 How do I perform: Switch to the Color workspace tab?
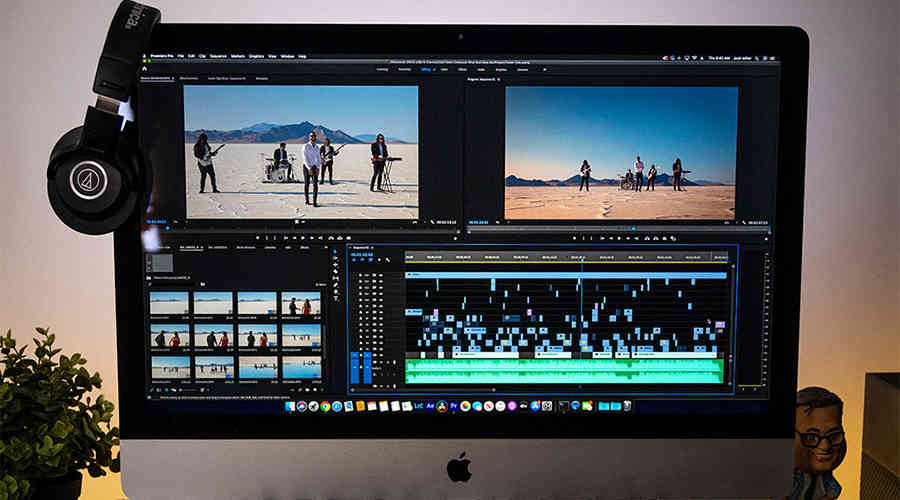446,69
